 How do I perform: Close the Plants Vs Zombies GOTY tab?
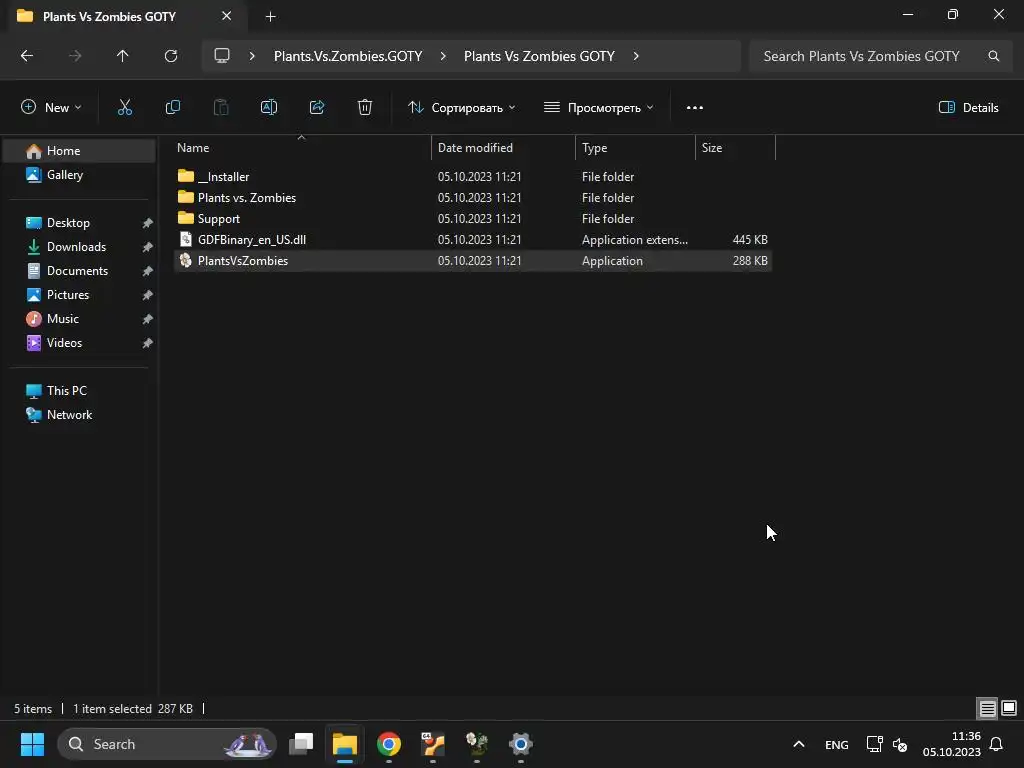pyautogui.click(x=227, y=16)
